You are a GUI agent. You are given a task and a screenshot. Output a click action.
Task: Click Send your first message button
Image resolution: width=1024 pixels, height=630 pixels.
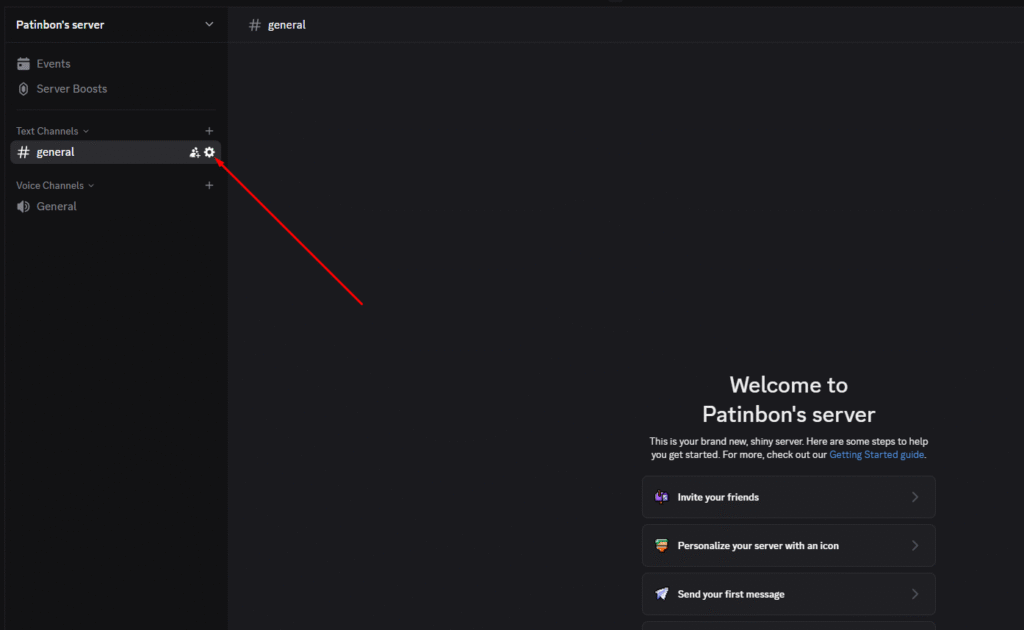[788, 593]
